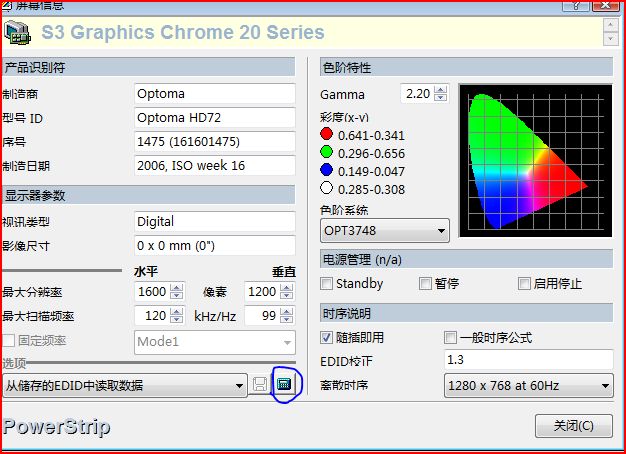The image size is (626, 454).
Task: Uncheck the 随插即用 plug and play checkbox
Action: [326, 338]
